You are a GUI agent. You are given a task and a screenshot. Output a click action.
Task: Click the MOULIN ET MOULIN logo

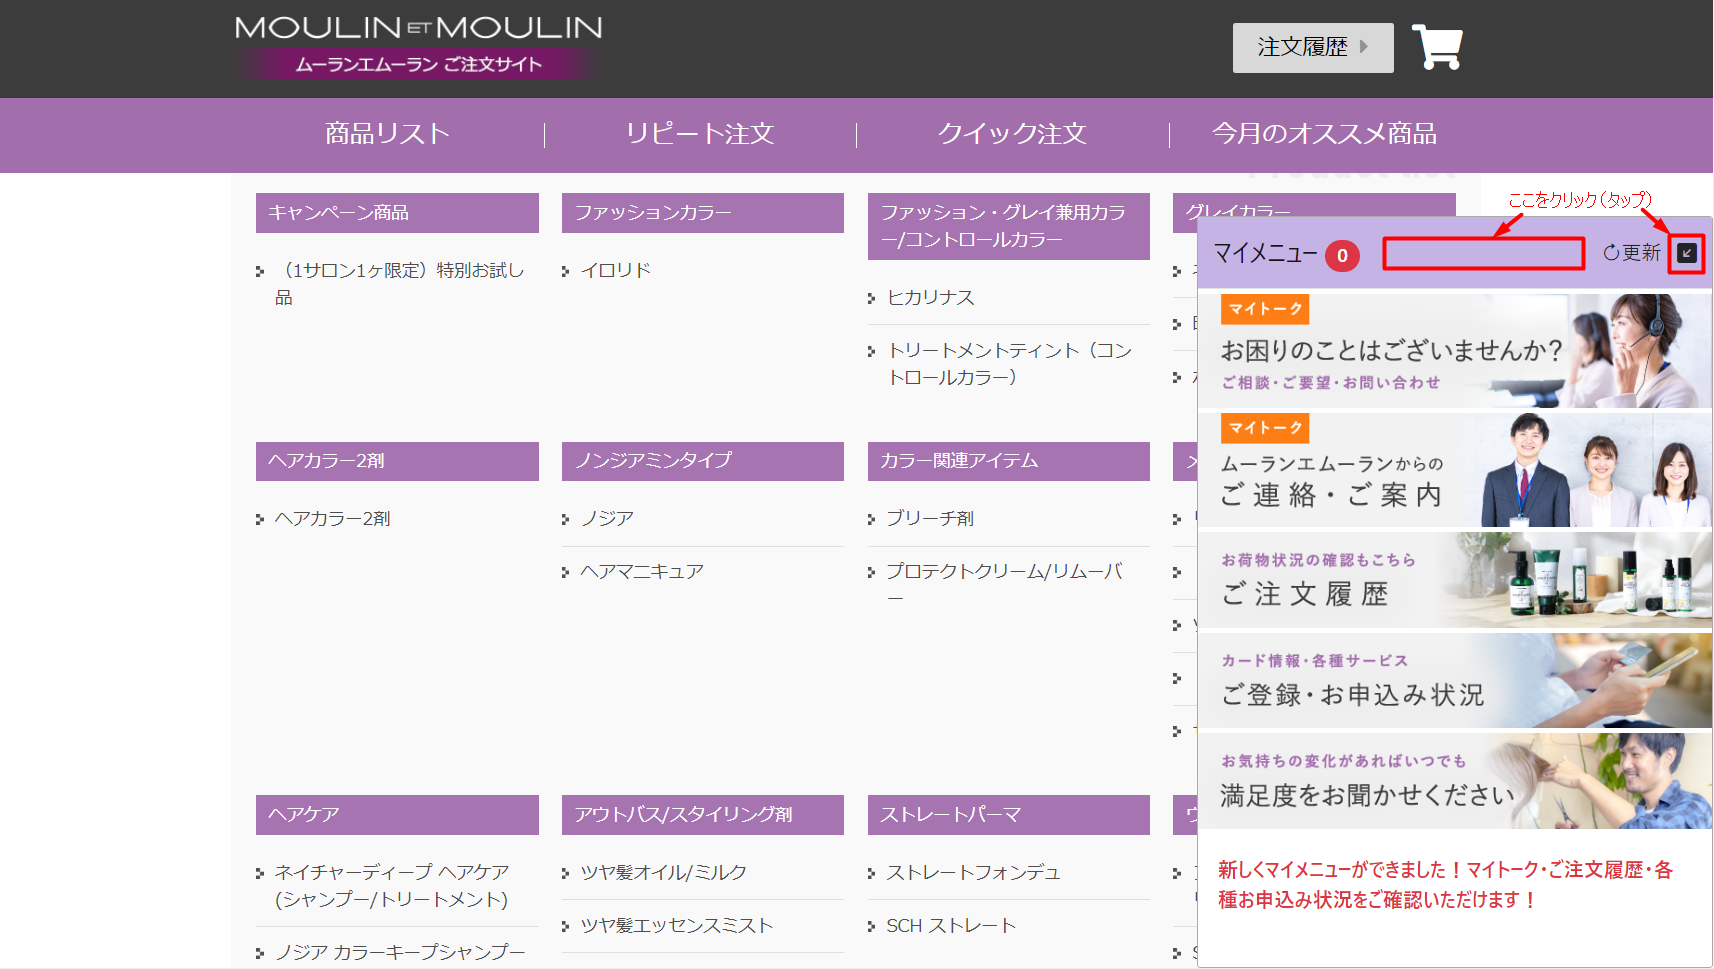418,45
